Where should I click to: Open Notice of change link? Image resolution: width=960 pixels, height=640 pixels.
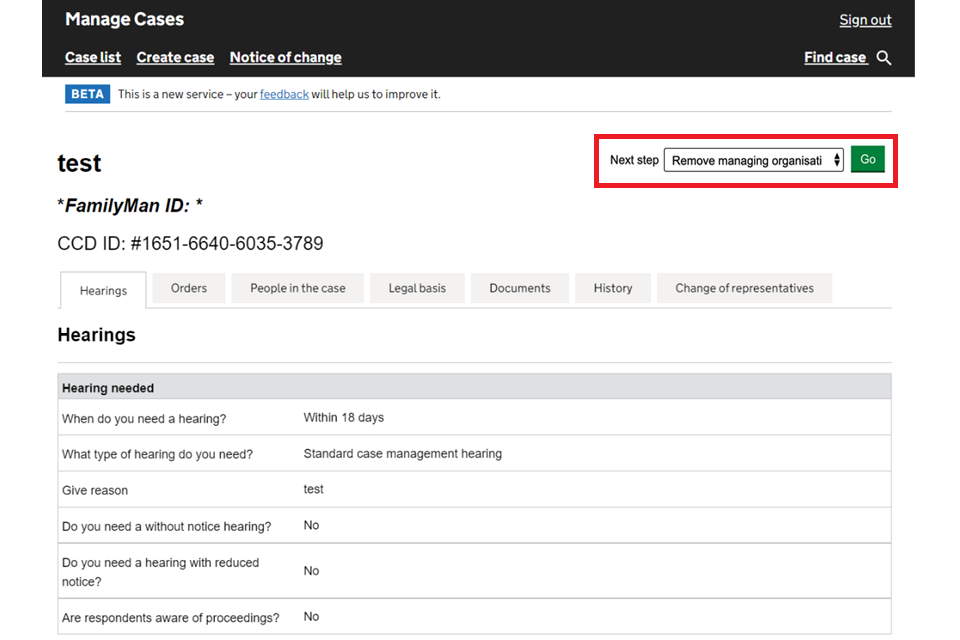[285, 57]
